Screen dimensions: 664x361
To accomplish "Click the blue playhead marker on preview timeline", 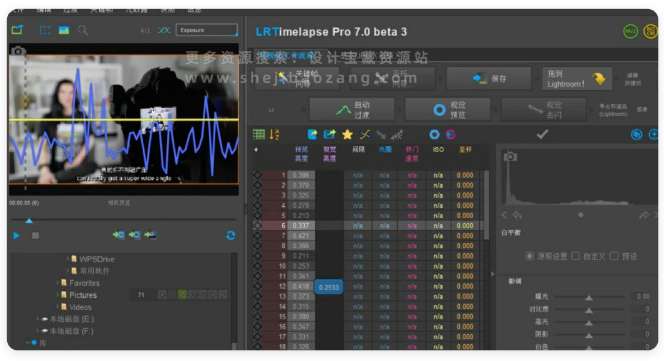I will pyautogui.click(x=29, y=220).
